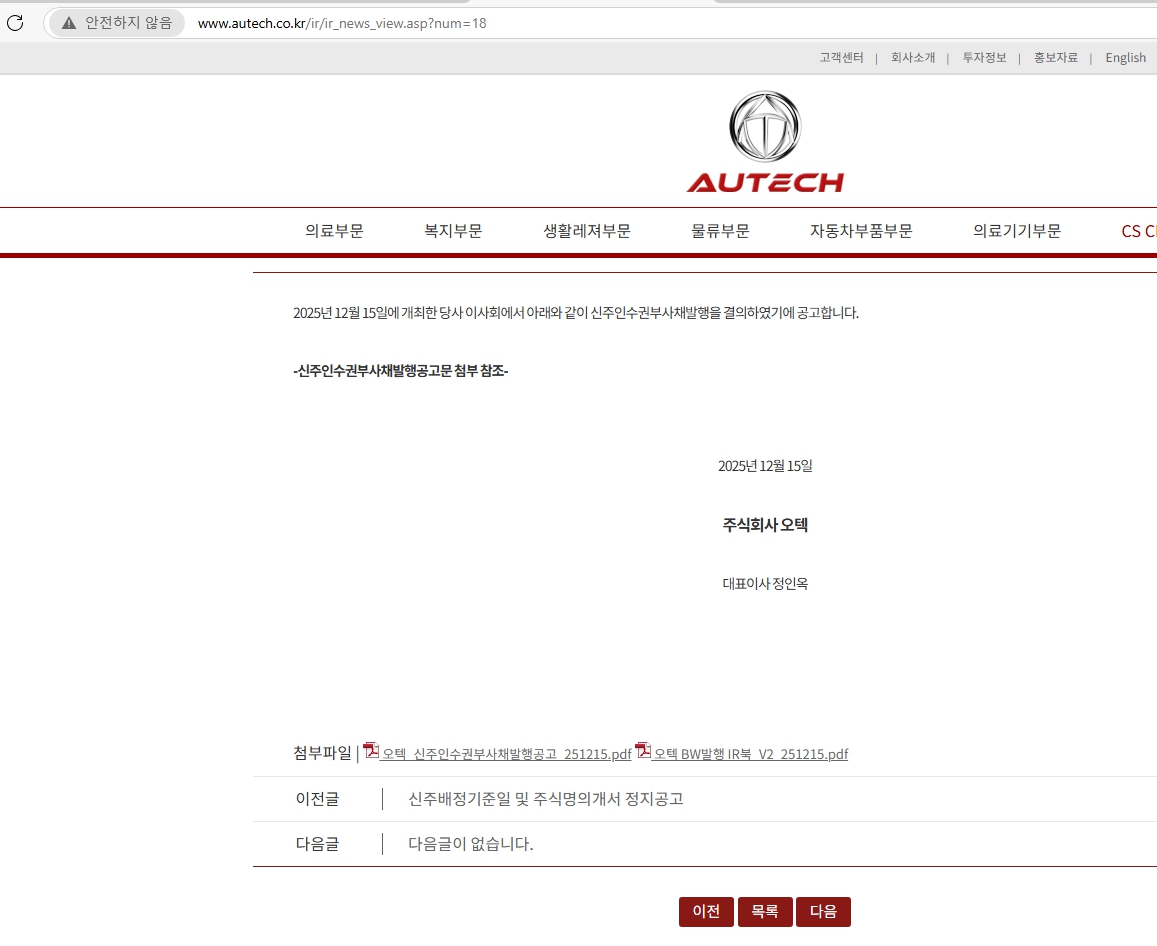Open the 투자정보 top link
Viewport: 1157px width, 946px height.
coord(984,58)
